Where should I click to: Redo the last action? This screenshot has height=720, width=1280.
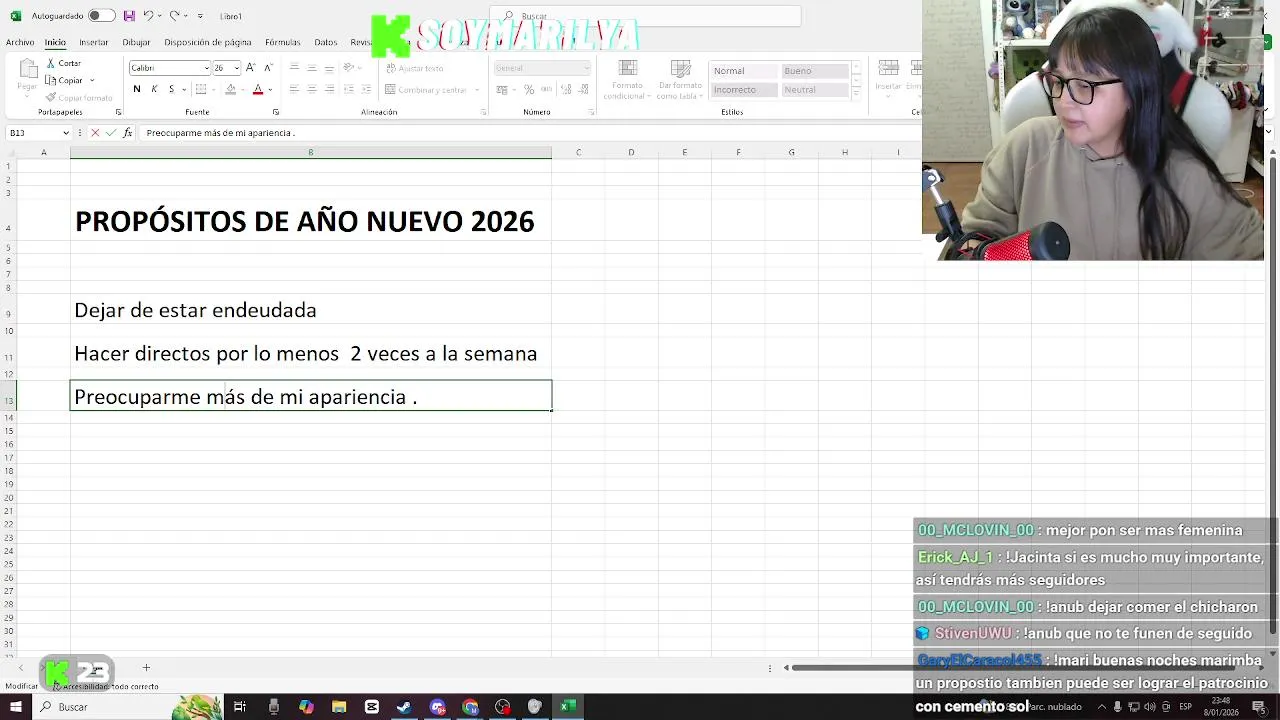point(174,16)
